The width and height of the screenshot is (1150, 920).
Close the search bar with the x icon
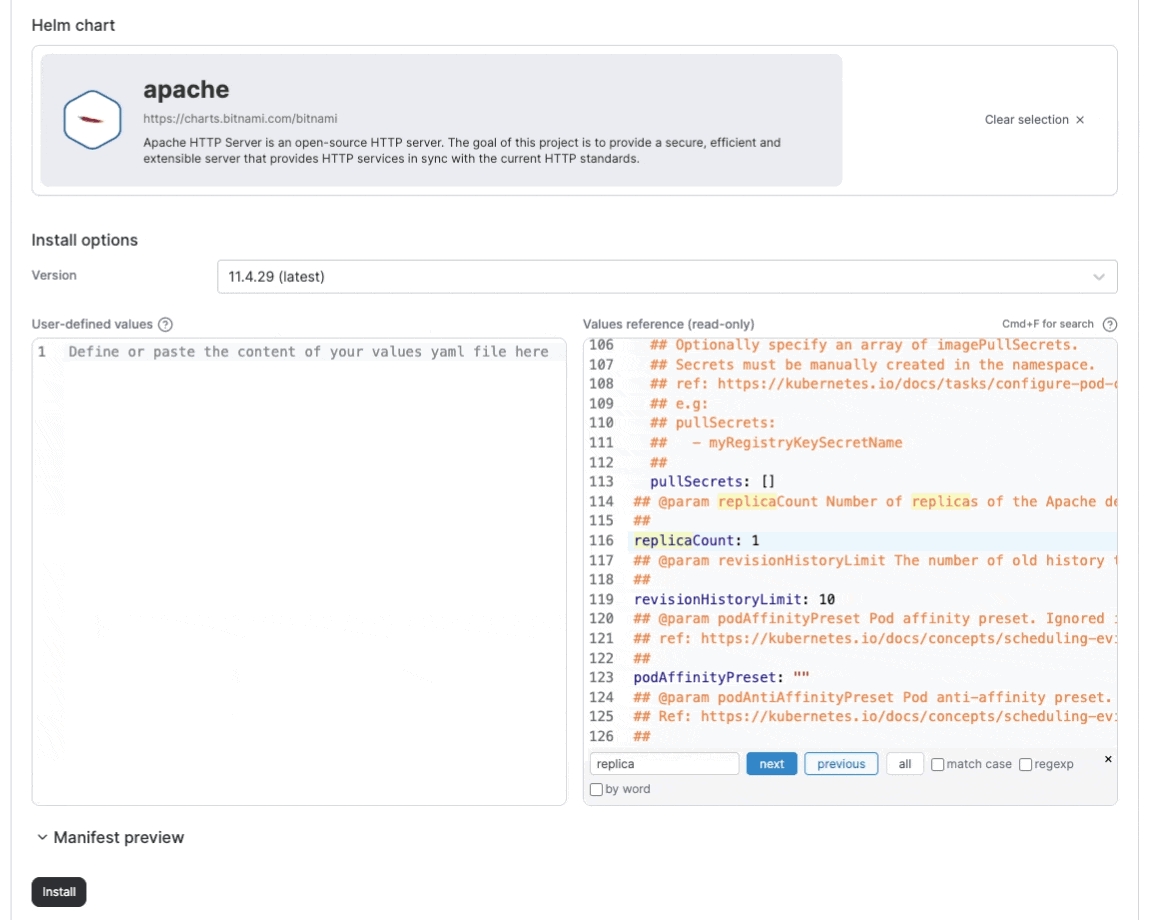(1107, 759)
